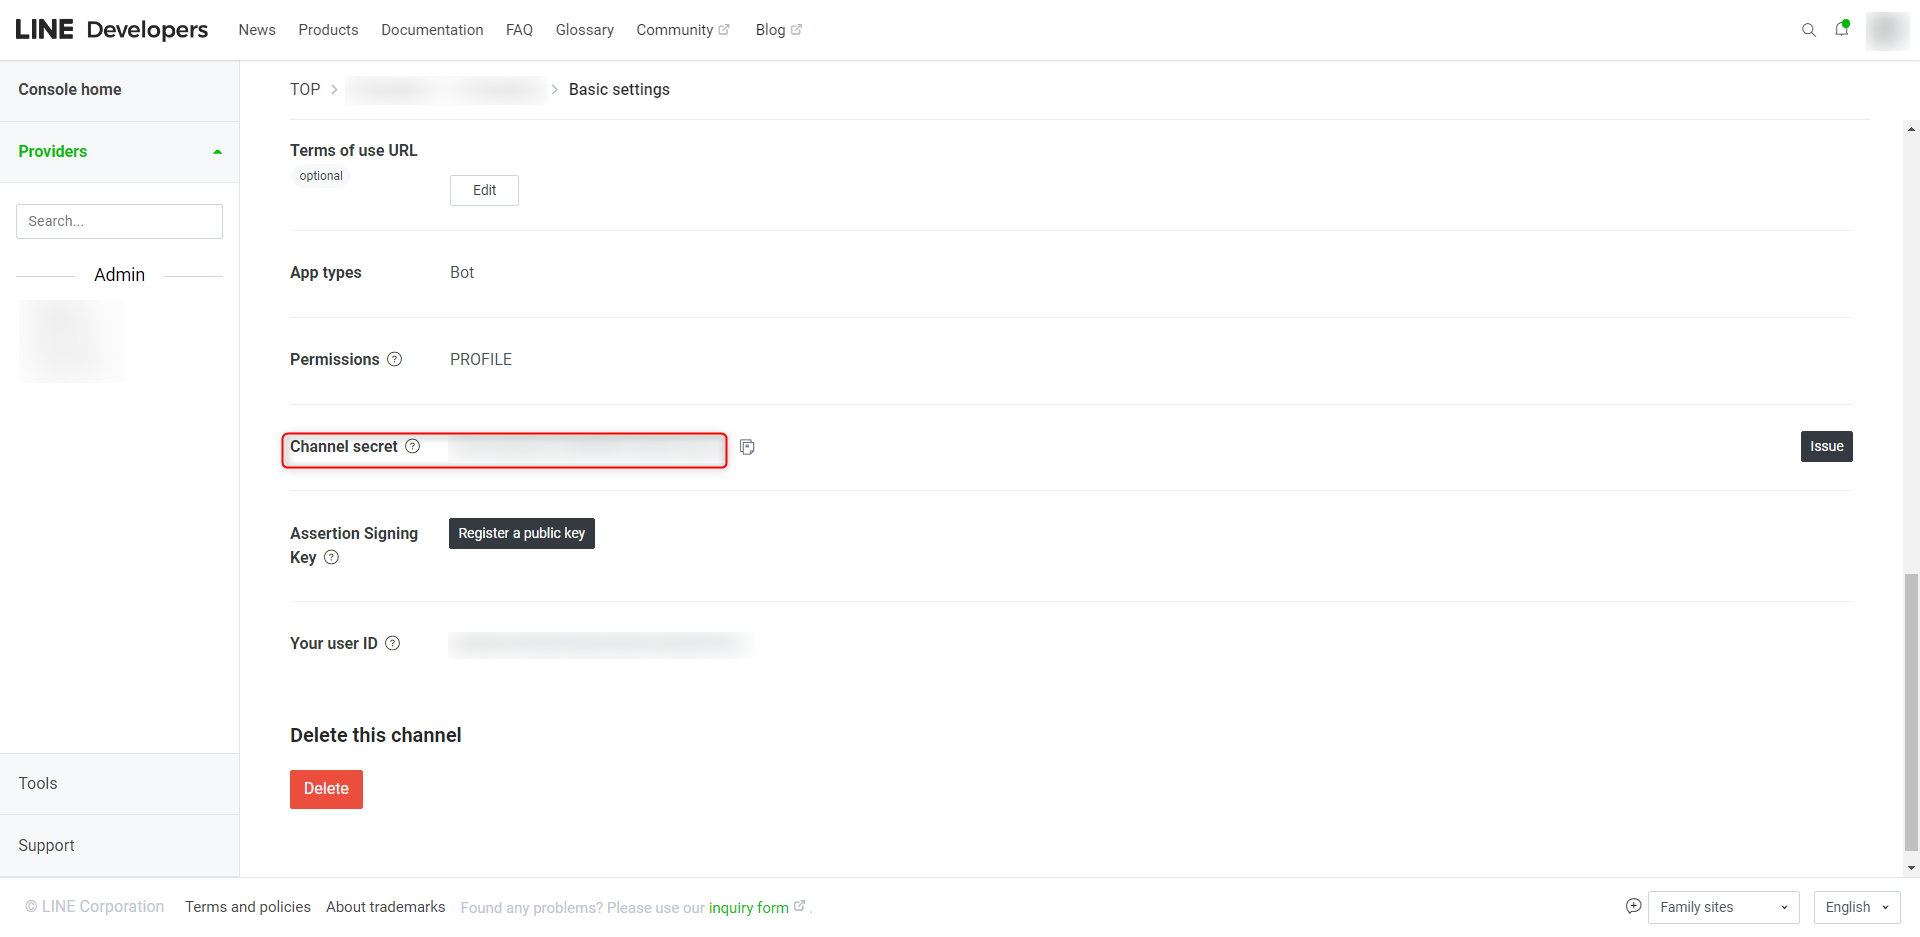Open the Family sites dropdown
This screenshot has width=1920, height=937.
(1723, 907)
